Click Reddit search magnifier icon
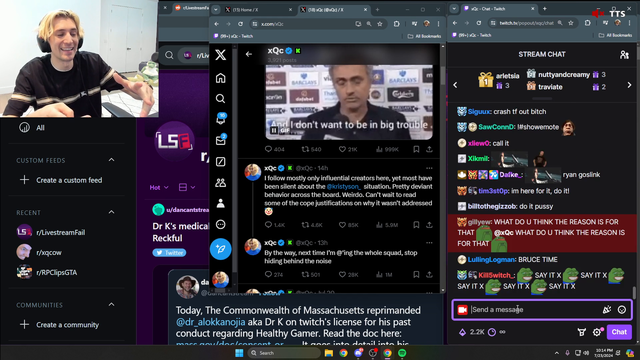The width and height of the screenshot is (640, 360). [169, 55]
